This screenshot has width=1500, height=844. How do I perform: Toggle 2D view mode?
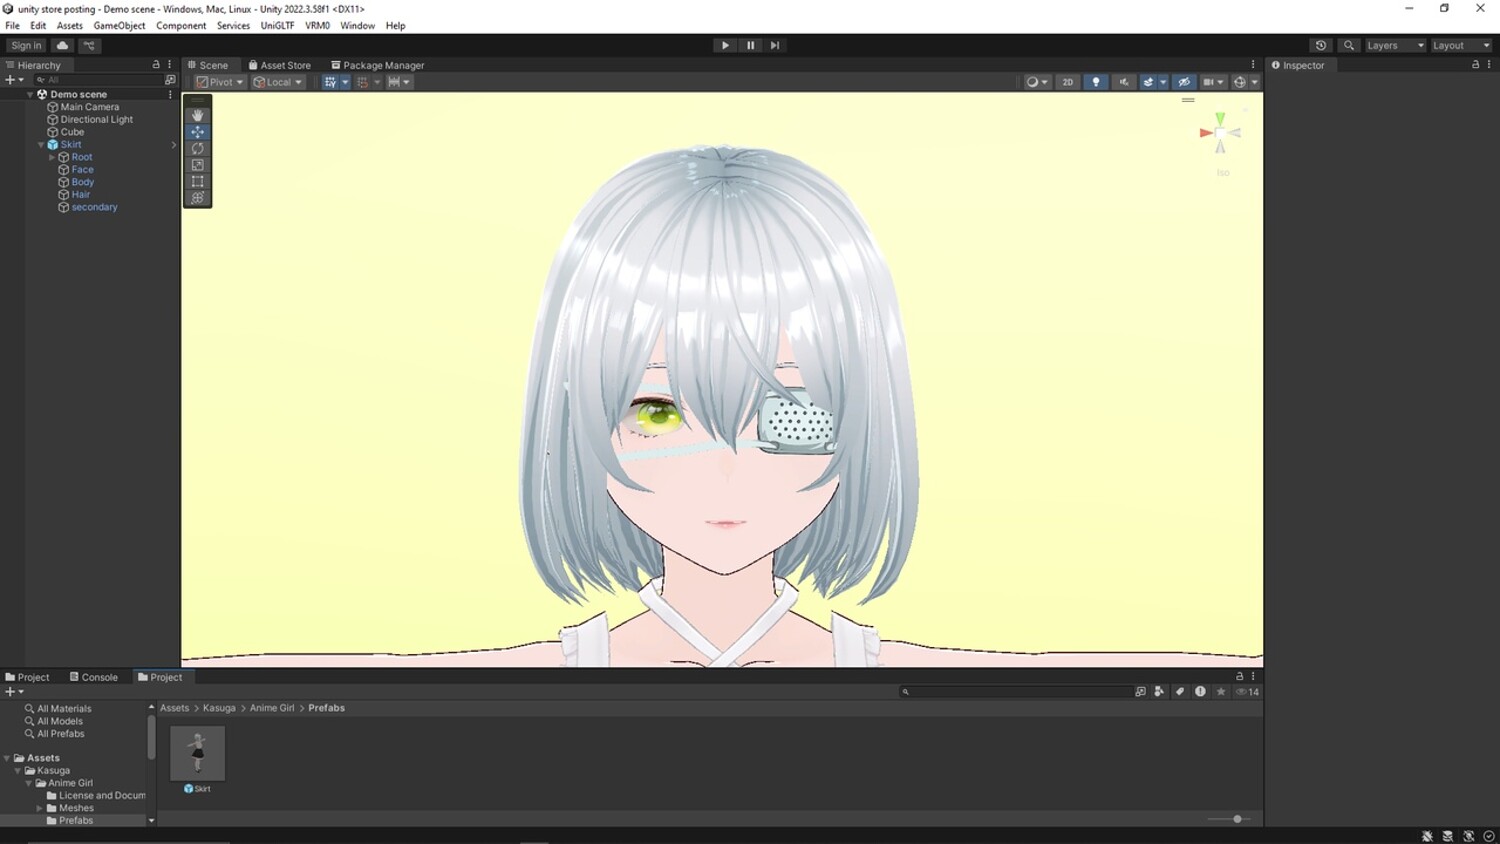1068,82
